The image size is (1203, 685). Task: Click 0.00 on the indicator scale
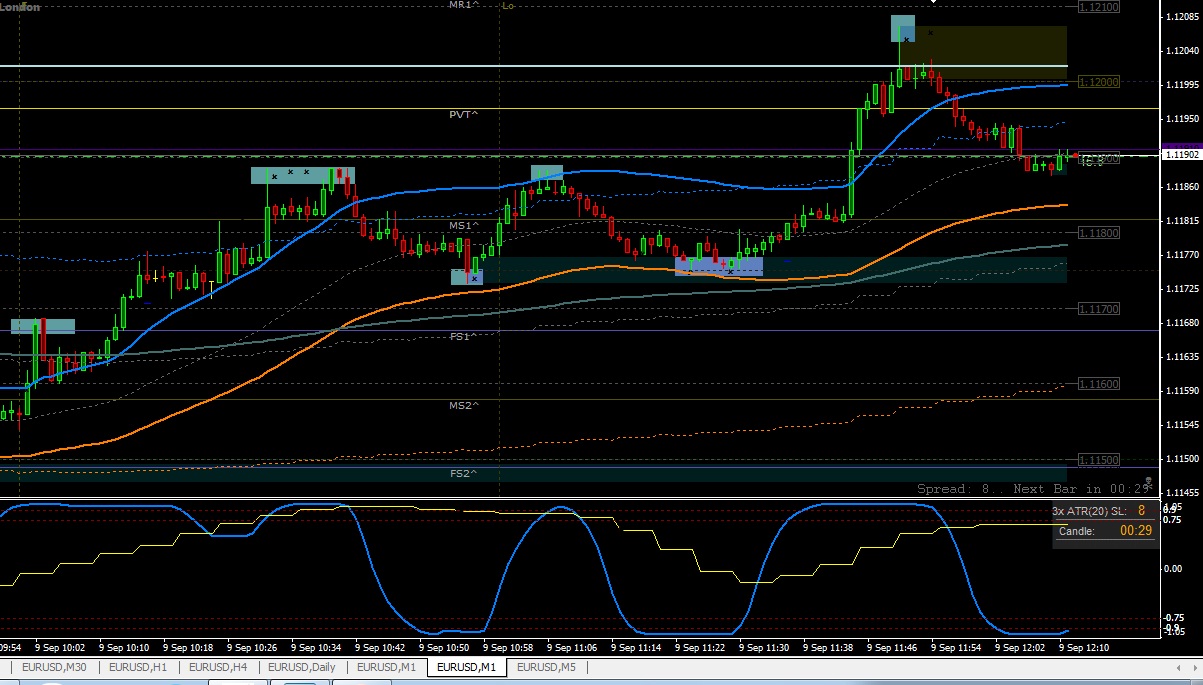point(1175,569)
